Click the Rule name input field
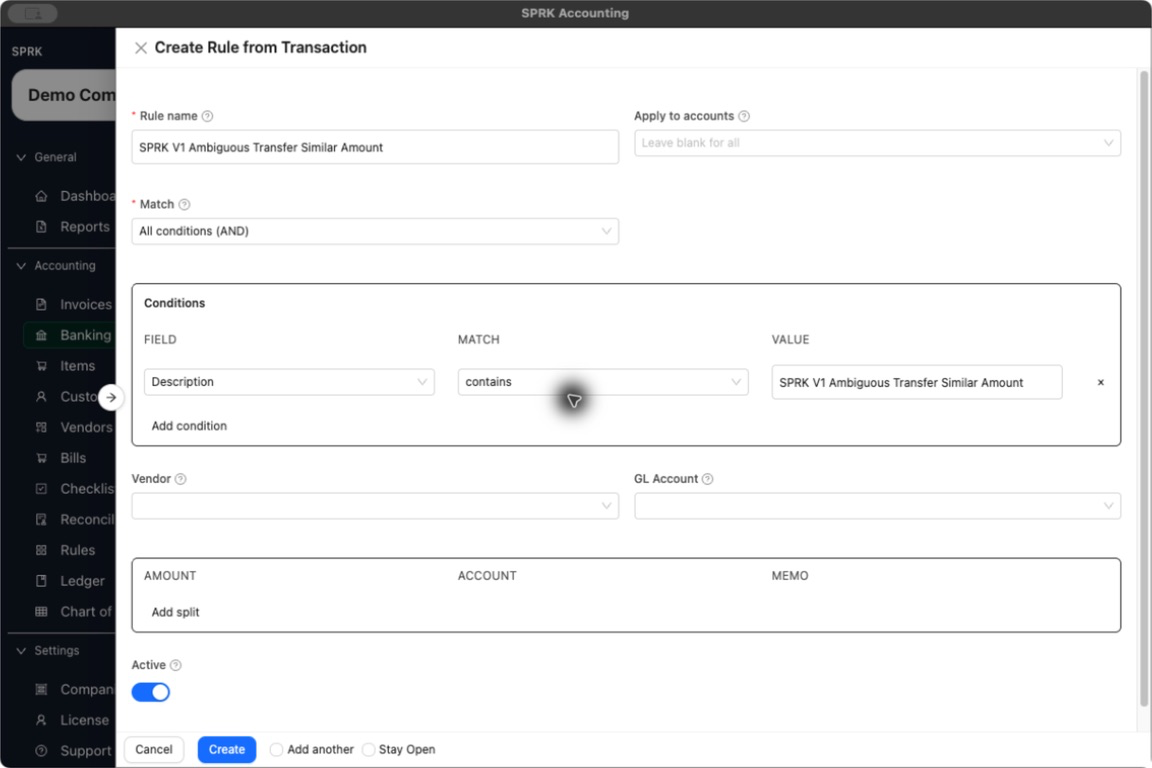 (375, 148)
